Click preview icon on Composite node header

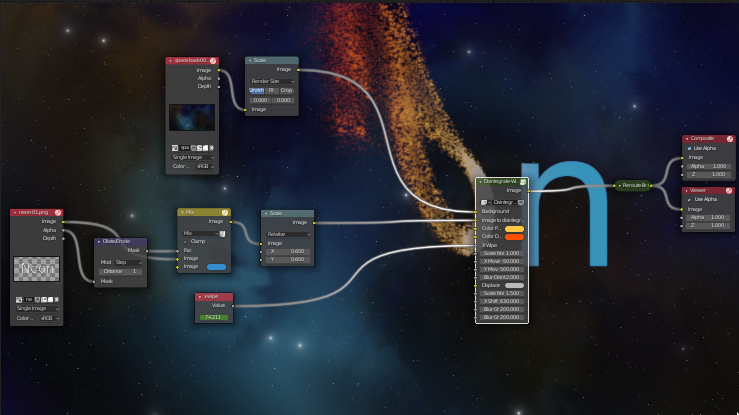(x=730, y=138)
